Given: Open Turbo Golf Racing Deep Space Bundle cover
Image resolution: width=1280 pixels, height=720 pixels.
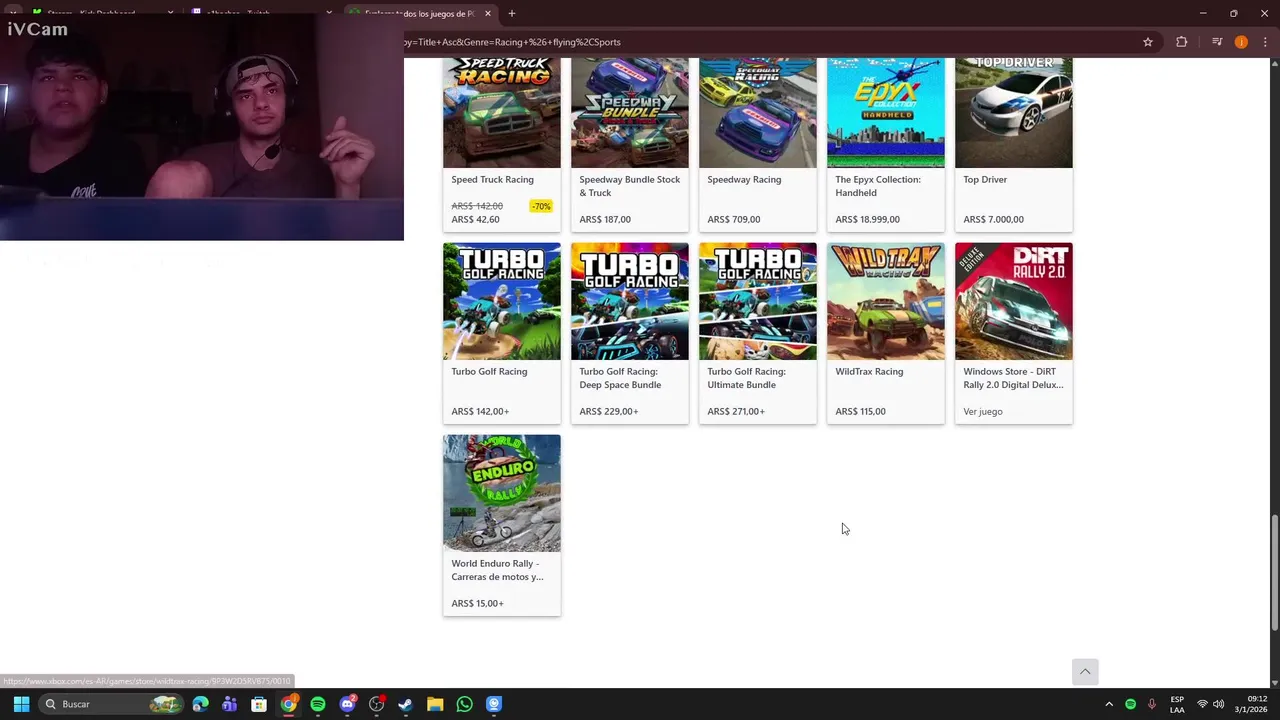Looking at the screenshot, I should pos(630,301).
